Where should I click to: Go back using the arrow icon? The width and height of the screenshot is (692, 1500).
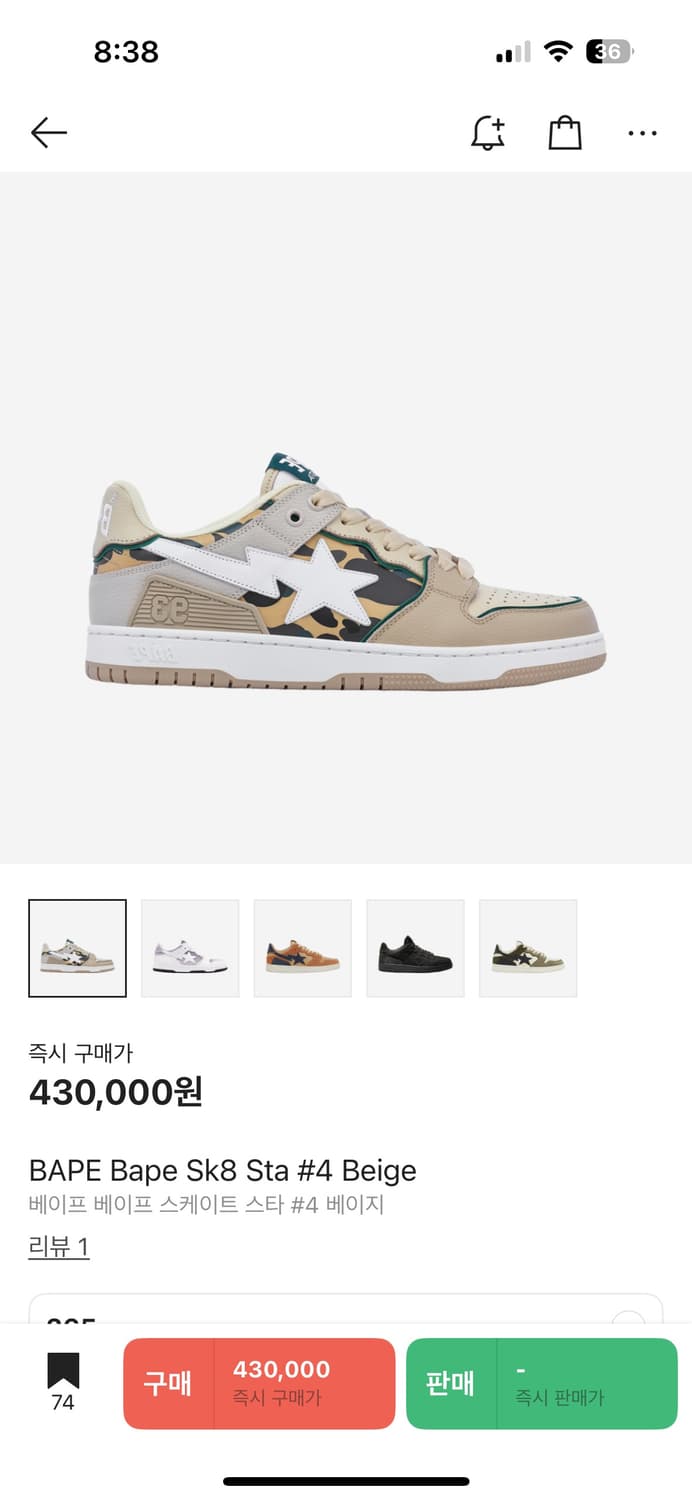(x=48, y=132)
